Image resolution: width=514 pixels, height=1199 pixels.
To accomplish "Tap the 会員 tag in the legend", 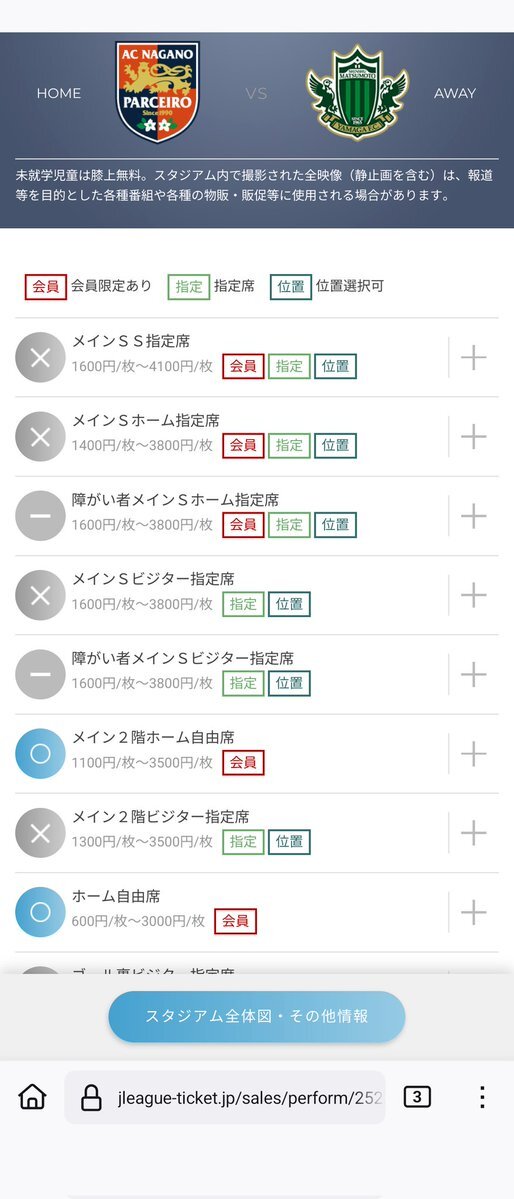I will (46, 287).
